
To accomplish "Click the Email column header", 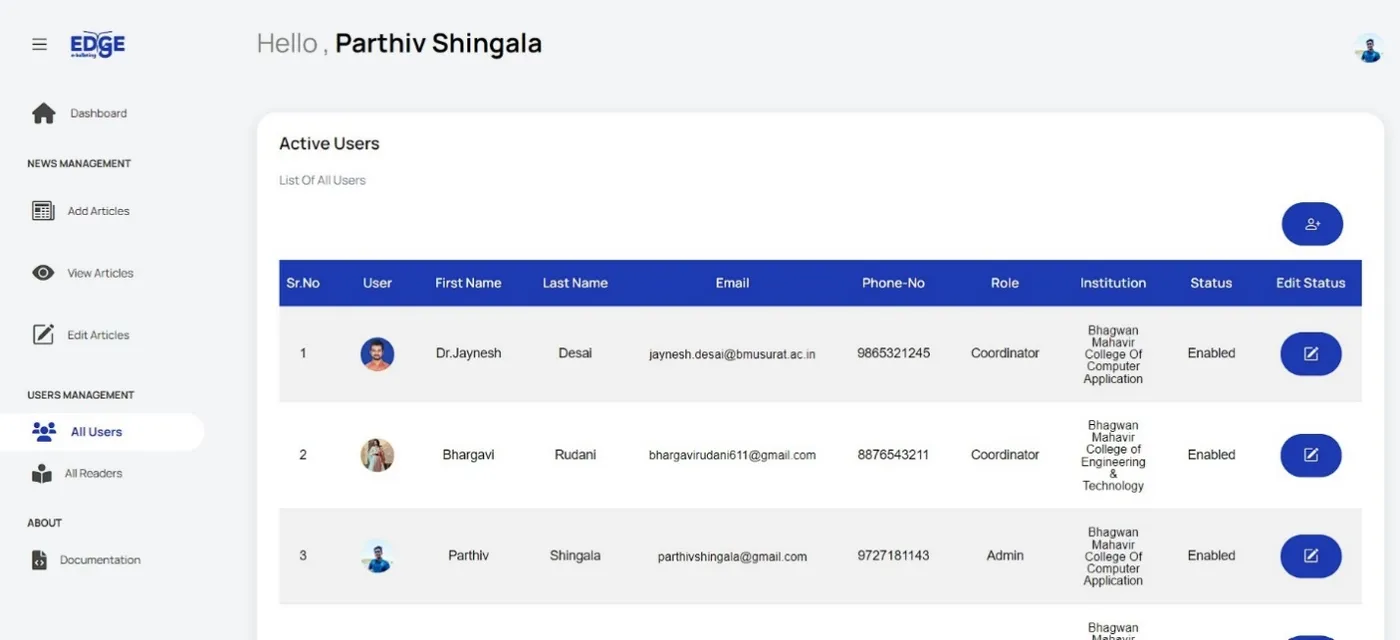I will 732,283.
